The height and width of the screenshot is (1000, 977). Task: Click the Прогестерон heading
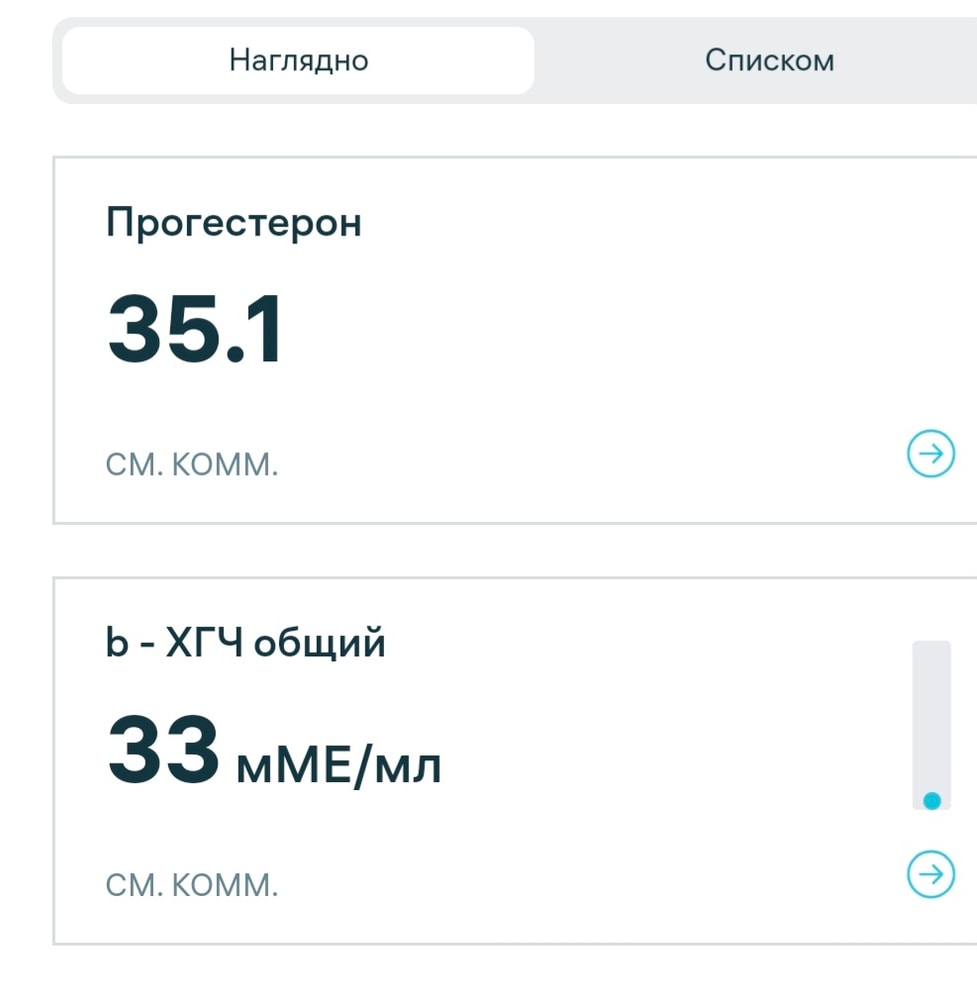coord(233,222)
